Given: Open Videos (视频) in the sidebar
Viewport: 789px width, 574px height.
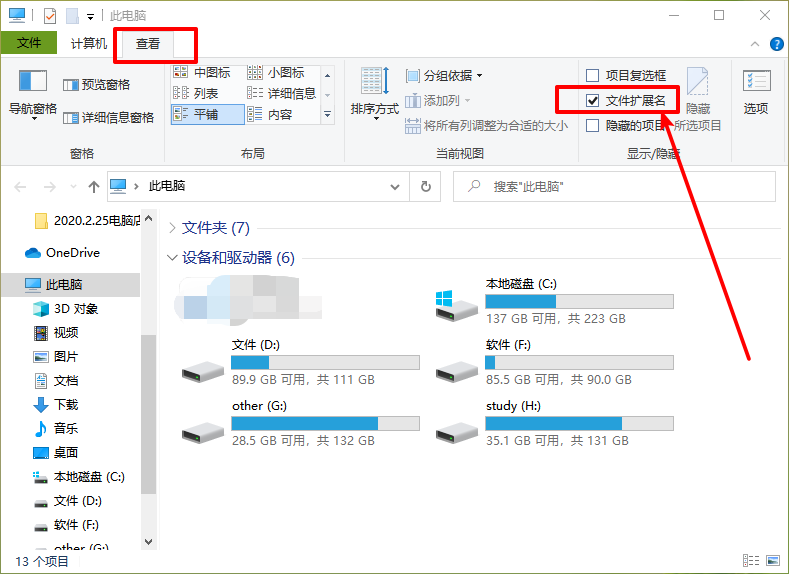Looking at the screenshot, I should [56, 333].
